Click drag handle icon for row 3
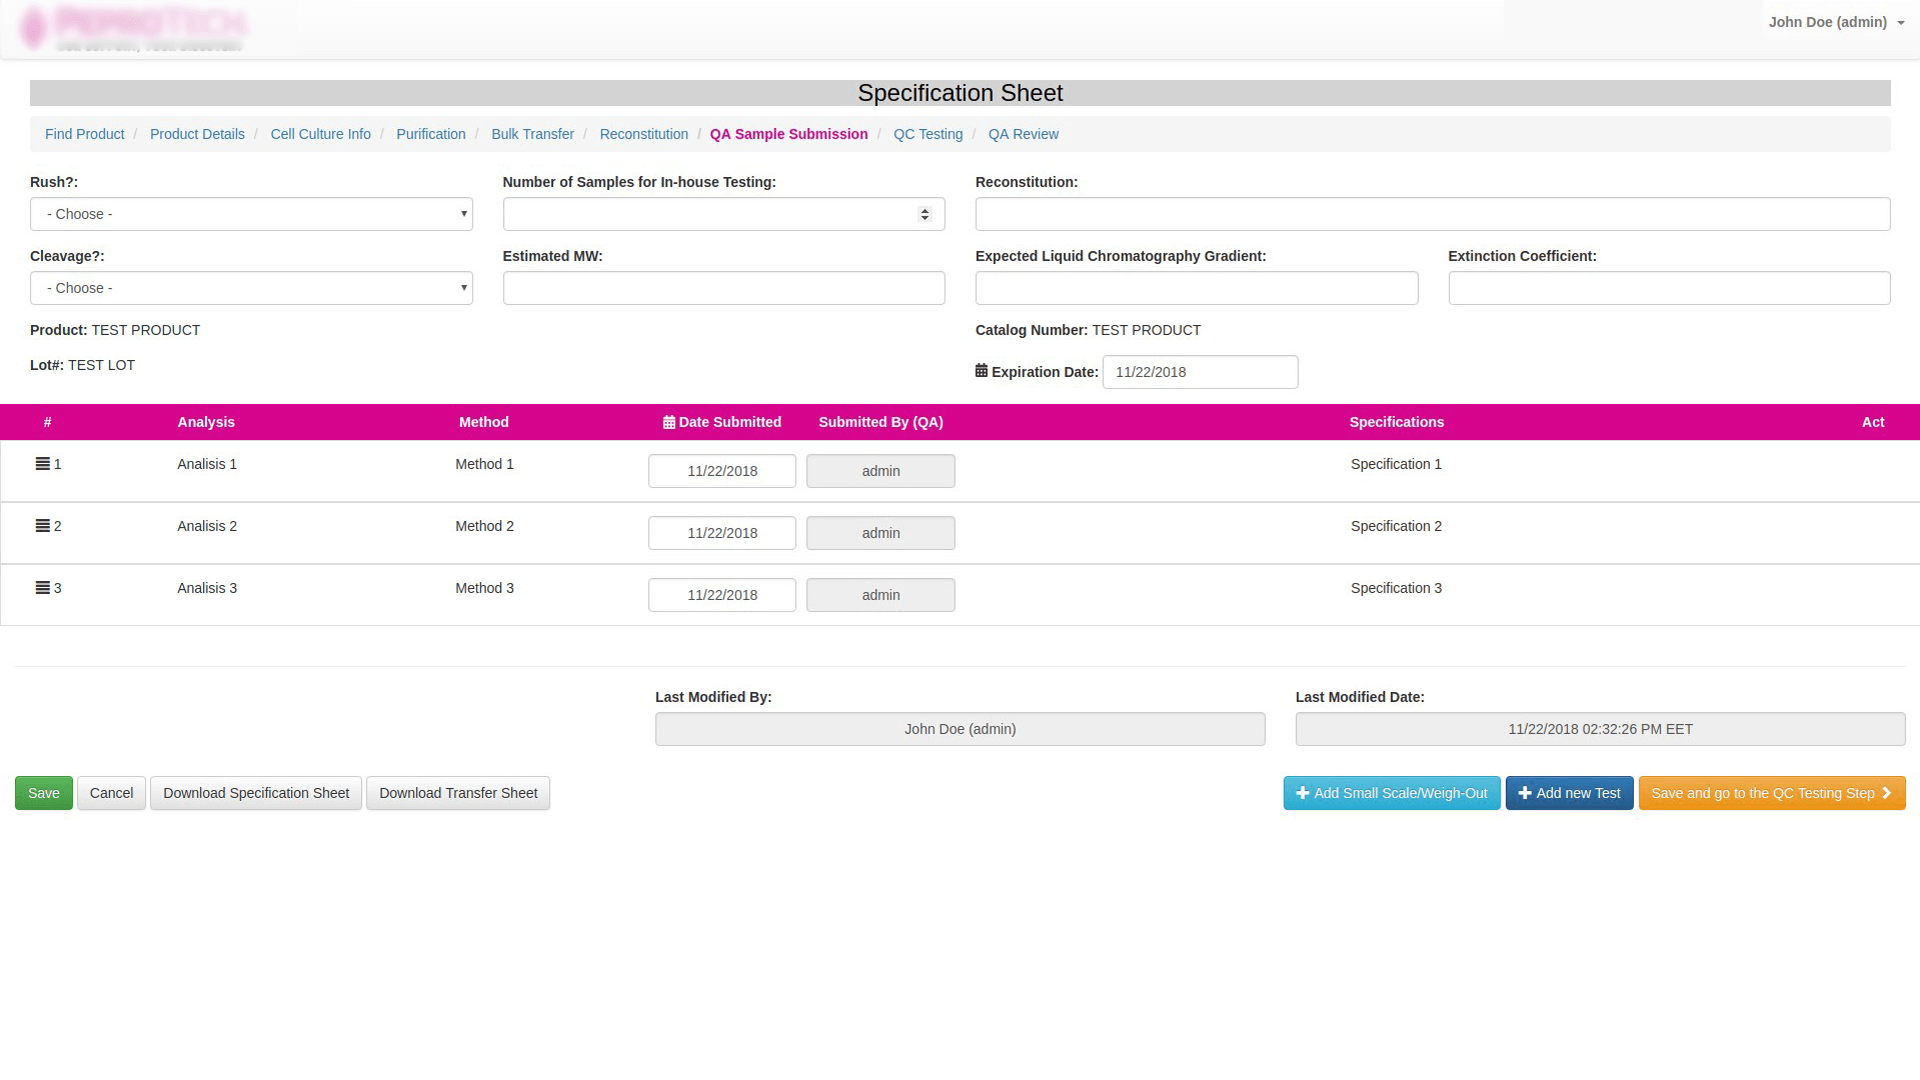The height and width of the screenshot is (1080, 1920). pyautogui.click(x=42, y=588)
